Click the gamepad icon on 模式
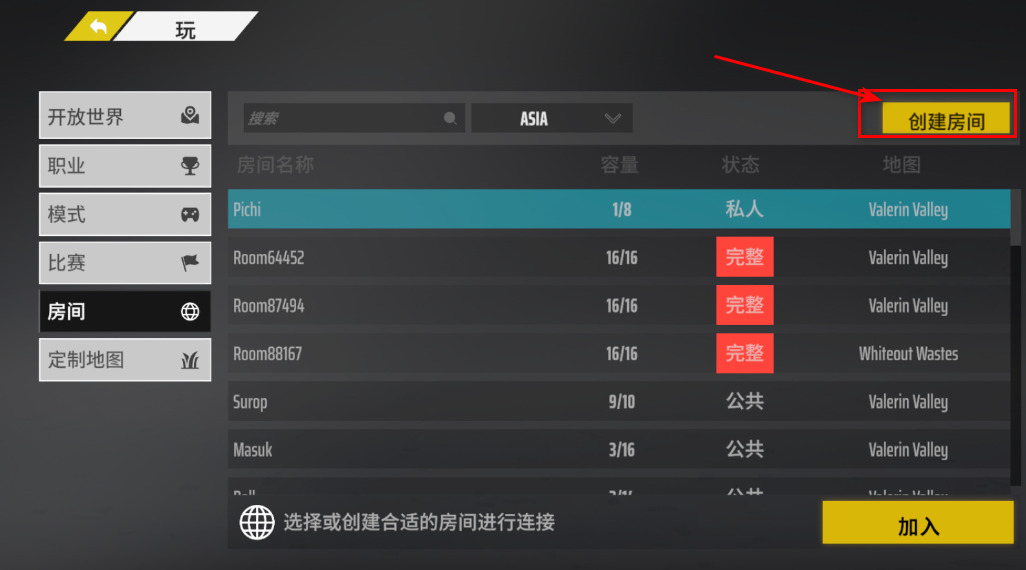Image resolution: width=1026 pixels, height=570 pixels. coord(190,215)
